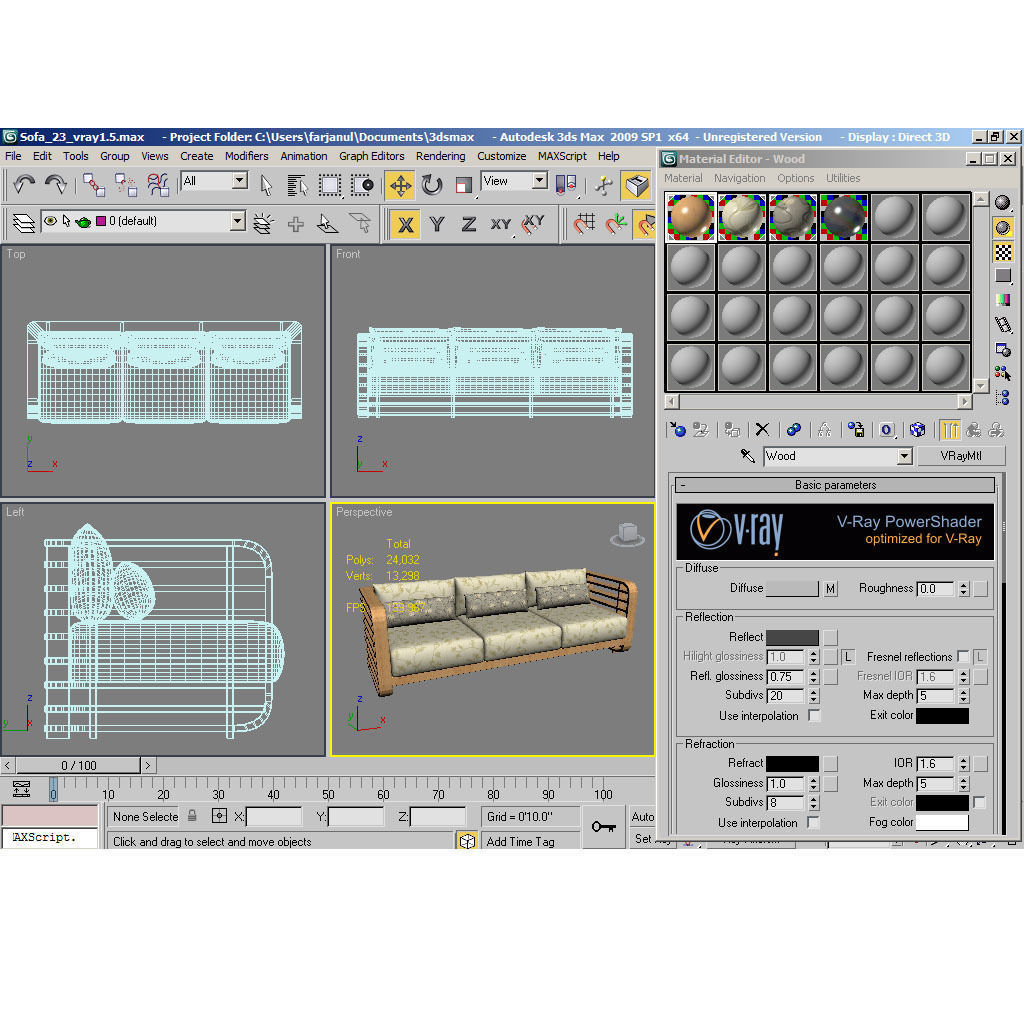
Task: Restrict movement to the Z axis
Action: tap(468, 224)
